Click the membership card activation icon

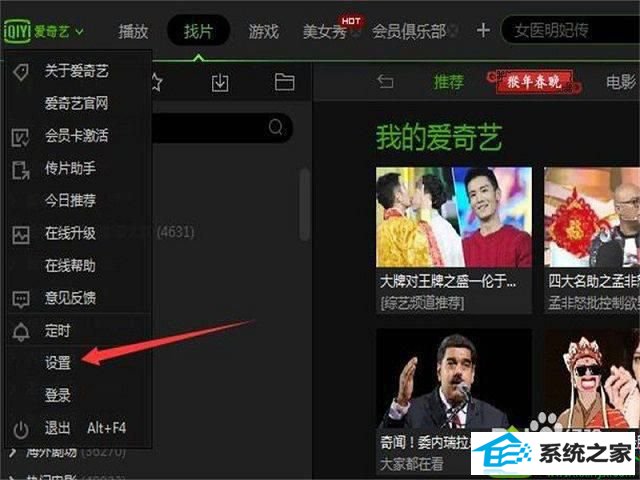(x=20, y=138)
